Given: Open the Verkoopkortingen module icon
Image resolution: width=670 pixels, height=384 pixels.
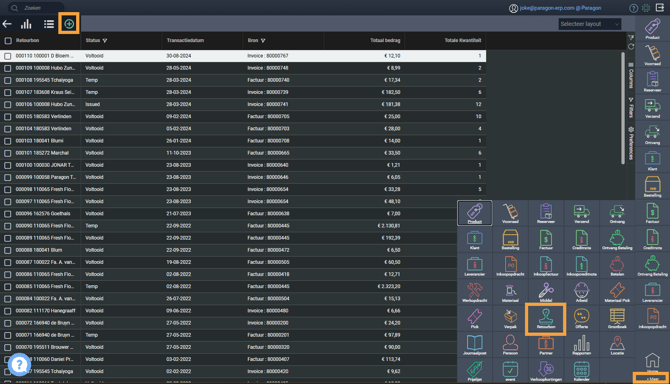Looking at the screenshot, I should pos(546,371).
